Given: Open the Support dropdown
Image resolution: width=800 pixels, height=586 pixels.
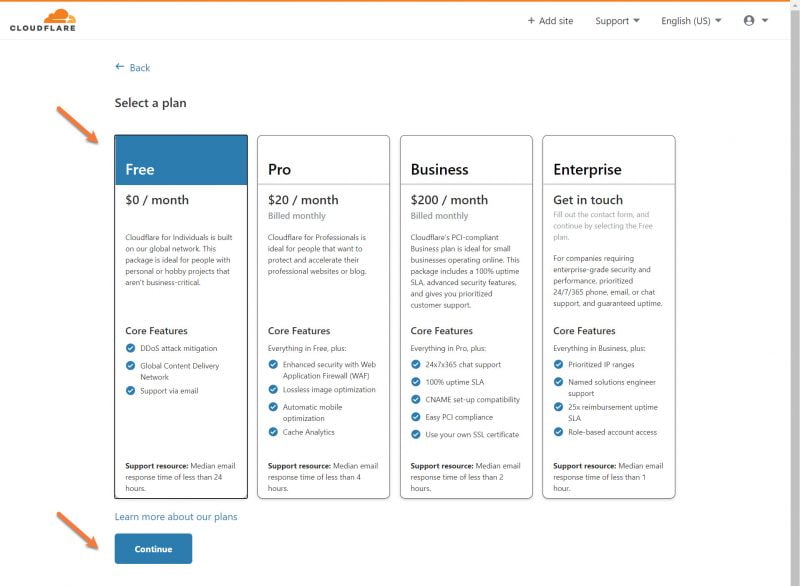Looking at the screenshot, I should pos(615,20).
